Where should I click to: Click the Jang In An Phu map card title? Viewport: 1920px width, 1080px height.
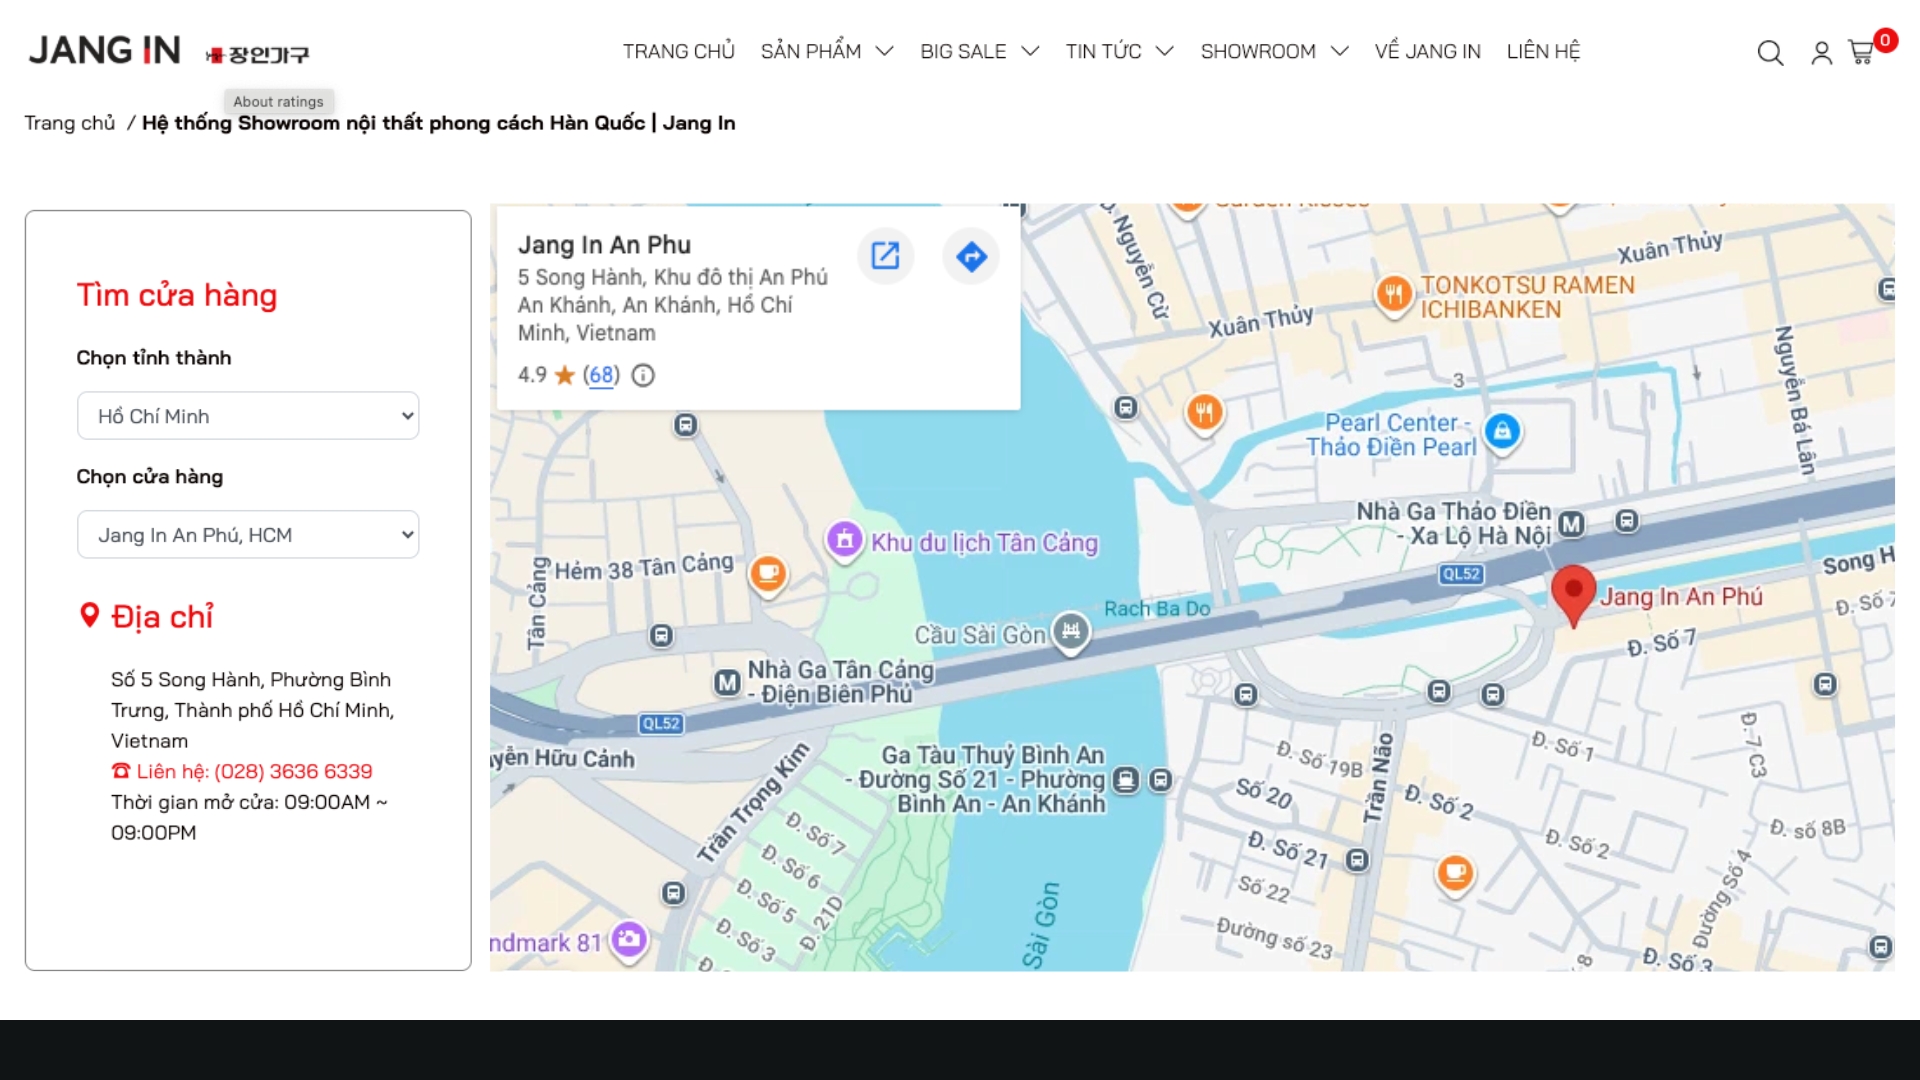point(604,245)
